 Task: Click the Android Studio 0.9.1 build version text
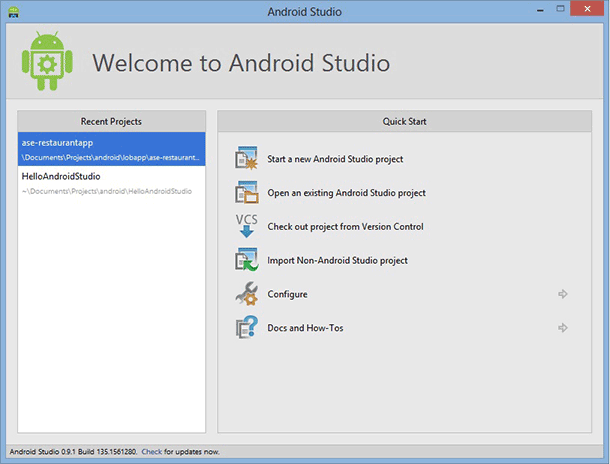[74, 452]
